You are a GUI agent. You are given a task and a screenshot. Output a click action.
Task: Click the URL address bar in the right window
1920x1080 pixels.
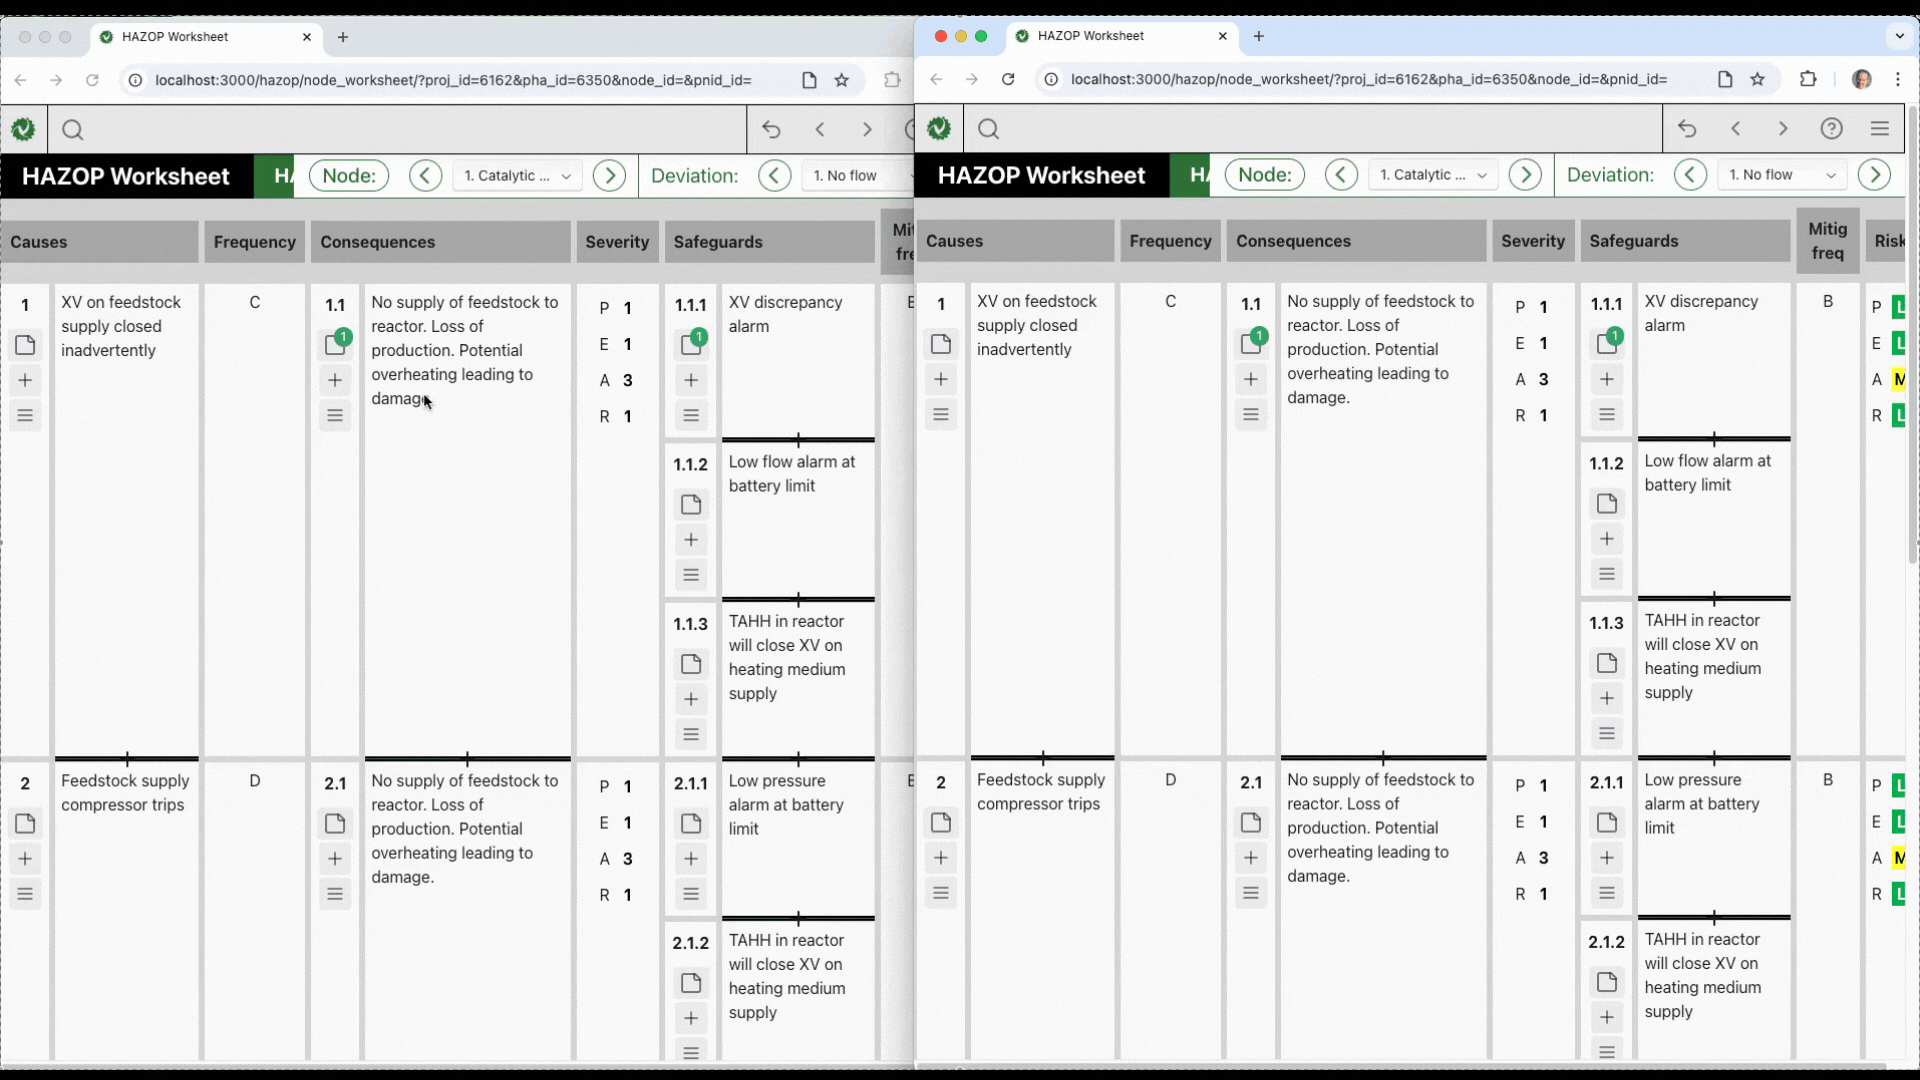click(1370, 79)
